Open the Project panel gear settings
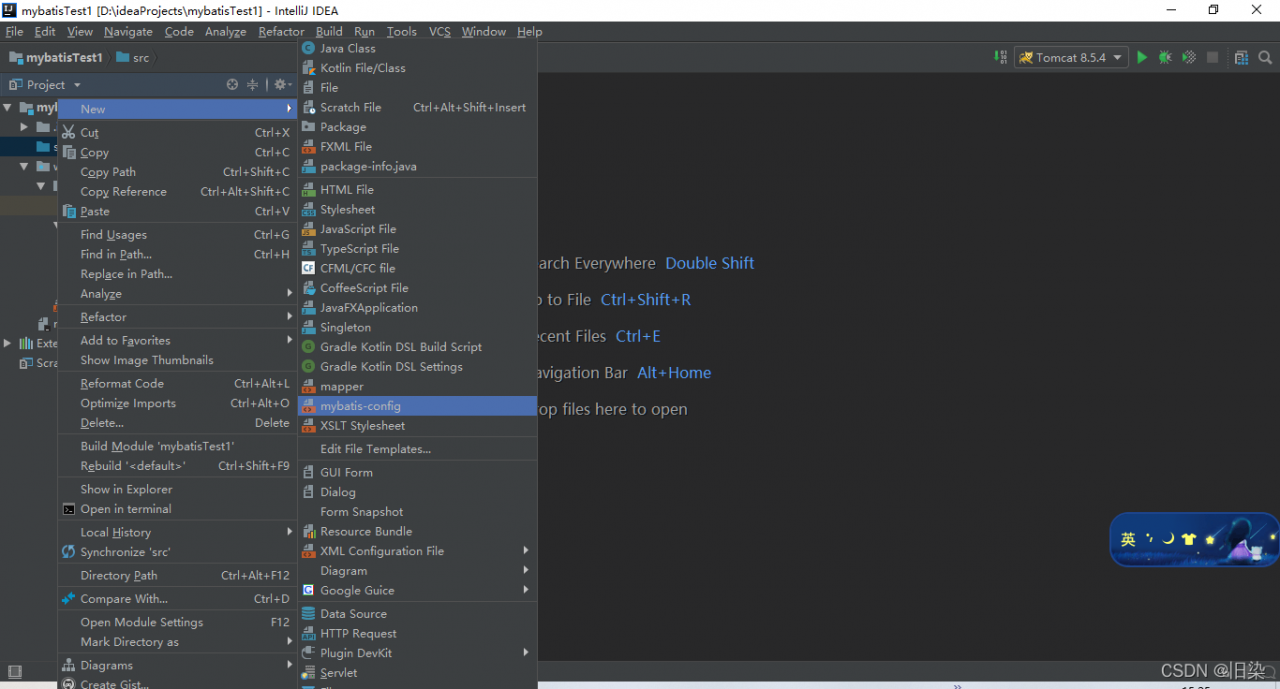Image resolution: width=1280 pixels, height=689 pixels. (281, 85)
